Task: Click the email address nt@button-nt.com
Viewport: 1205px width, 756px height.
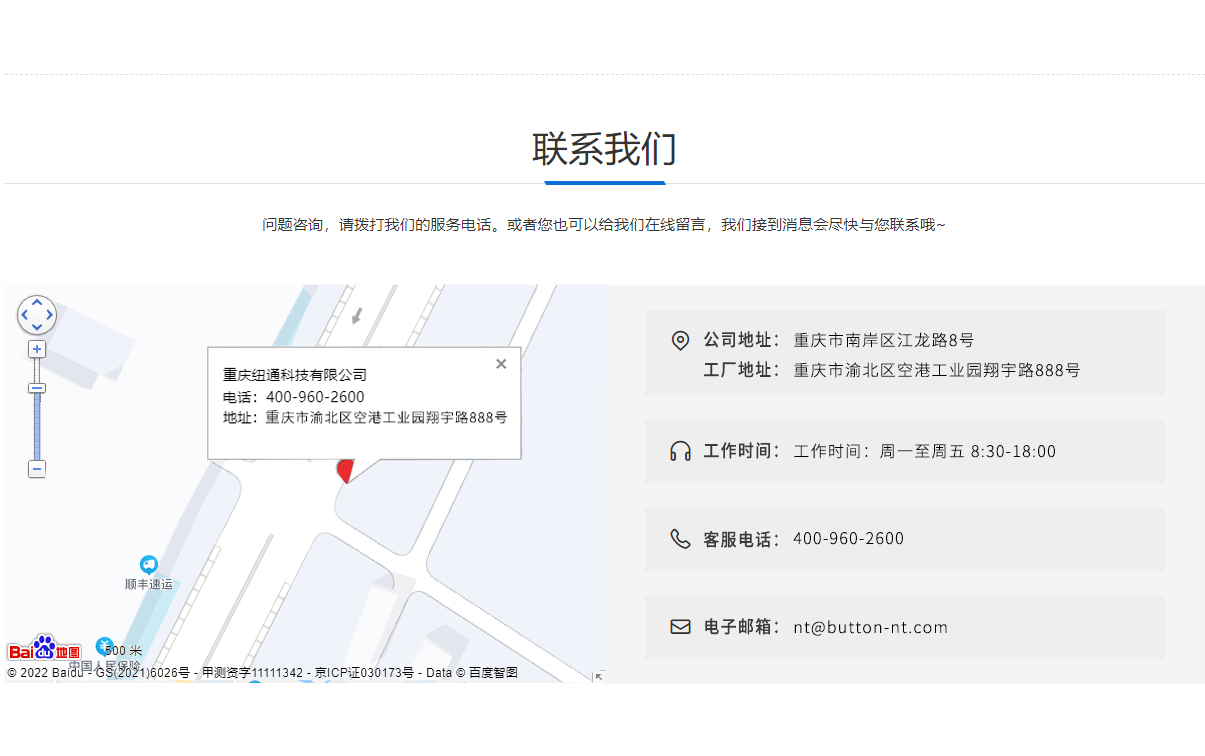Action: click(871, 627)
